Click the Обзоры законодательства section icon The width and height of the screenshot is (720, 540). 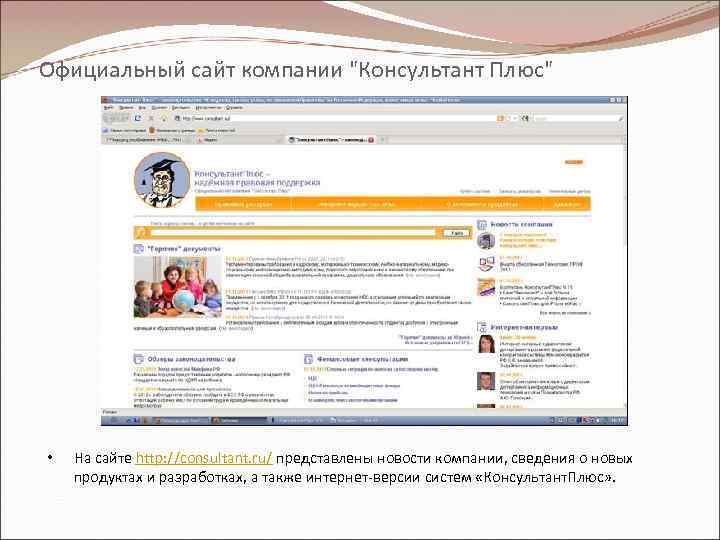pyautogui.click(x=138, y=359)
